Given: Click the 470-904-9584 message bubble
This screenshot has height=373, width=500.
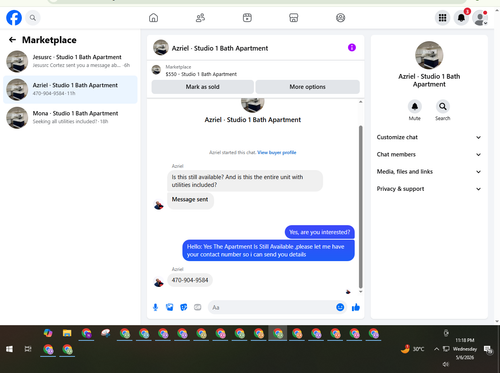Looking at the screenshot, I should tap(190, 280).
